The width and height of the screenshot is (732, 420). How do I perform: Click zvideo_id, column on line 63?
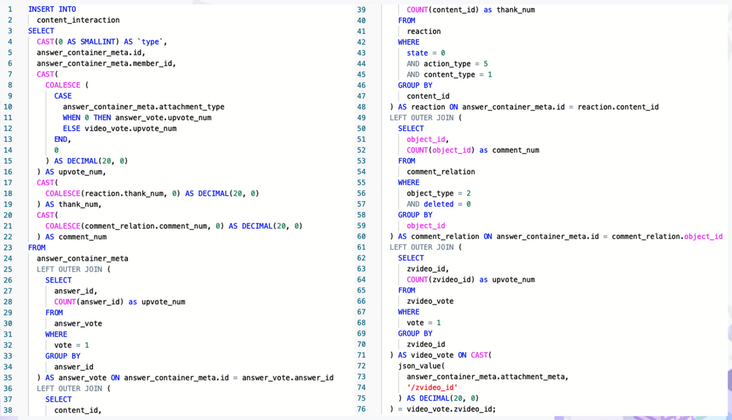[x=428, y=269]
